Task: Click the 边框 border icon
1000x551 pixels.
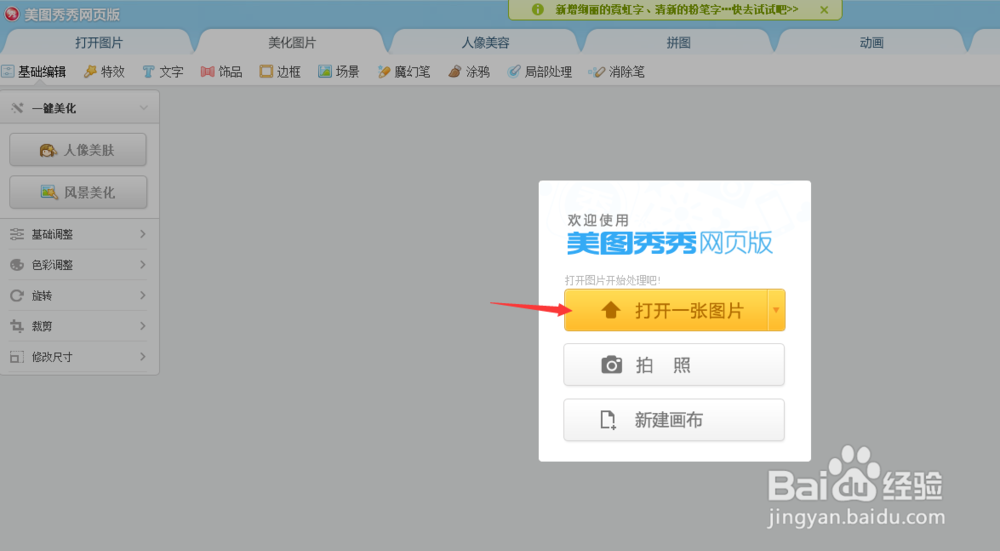Action: 266,71
